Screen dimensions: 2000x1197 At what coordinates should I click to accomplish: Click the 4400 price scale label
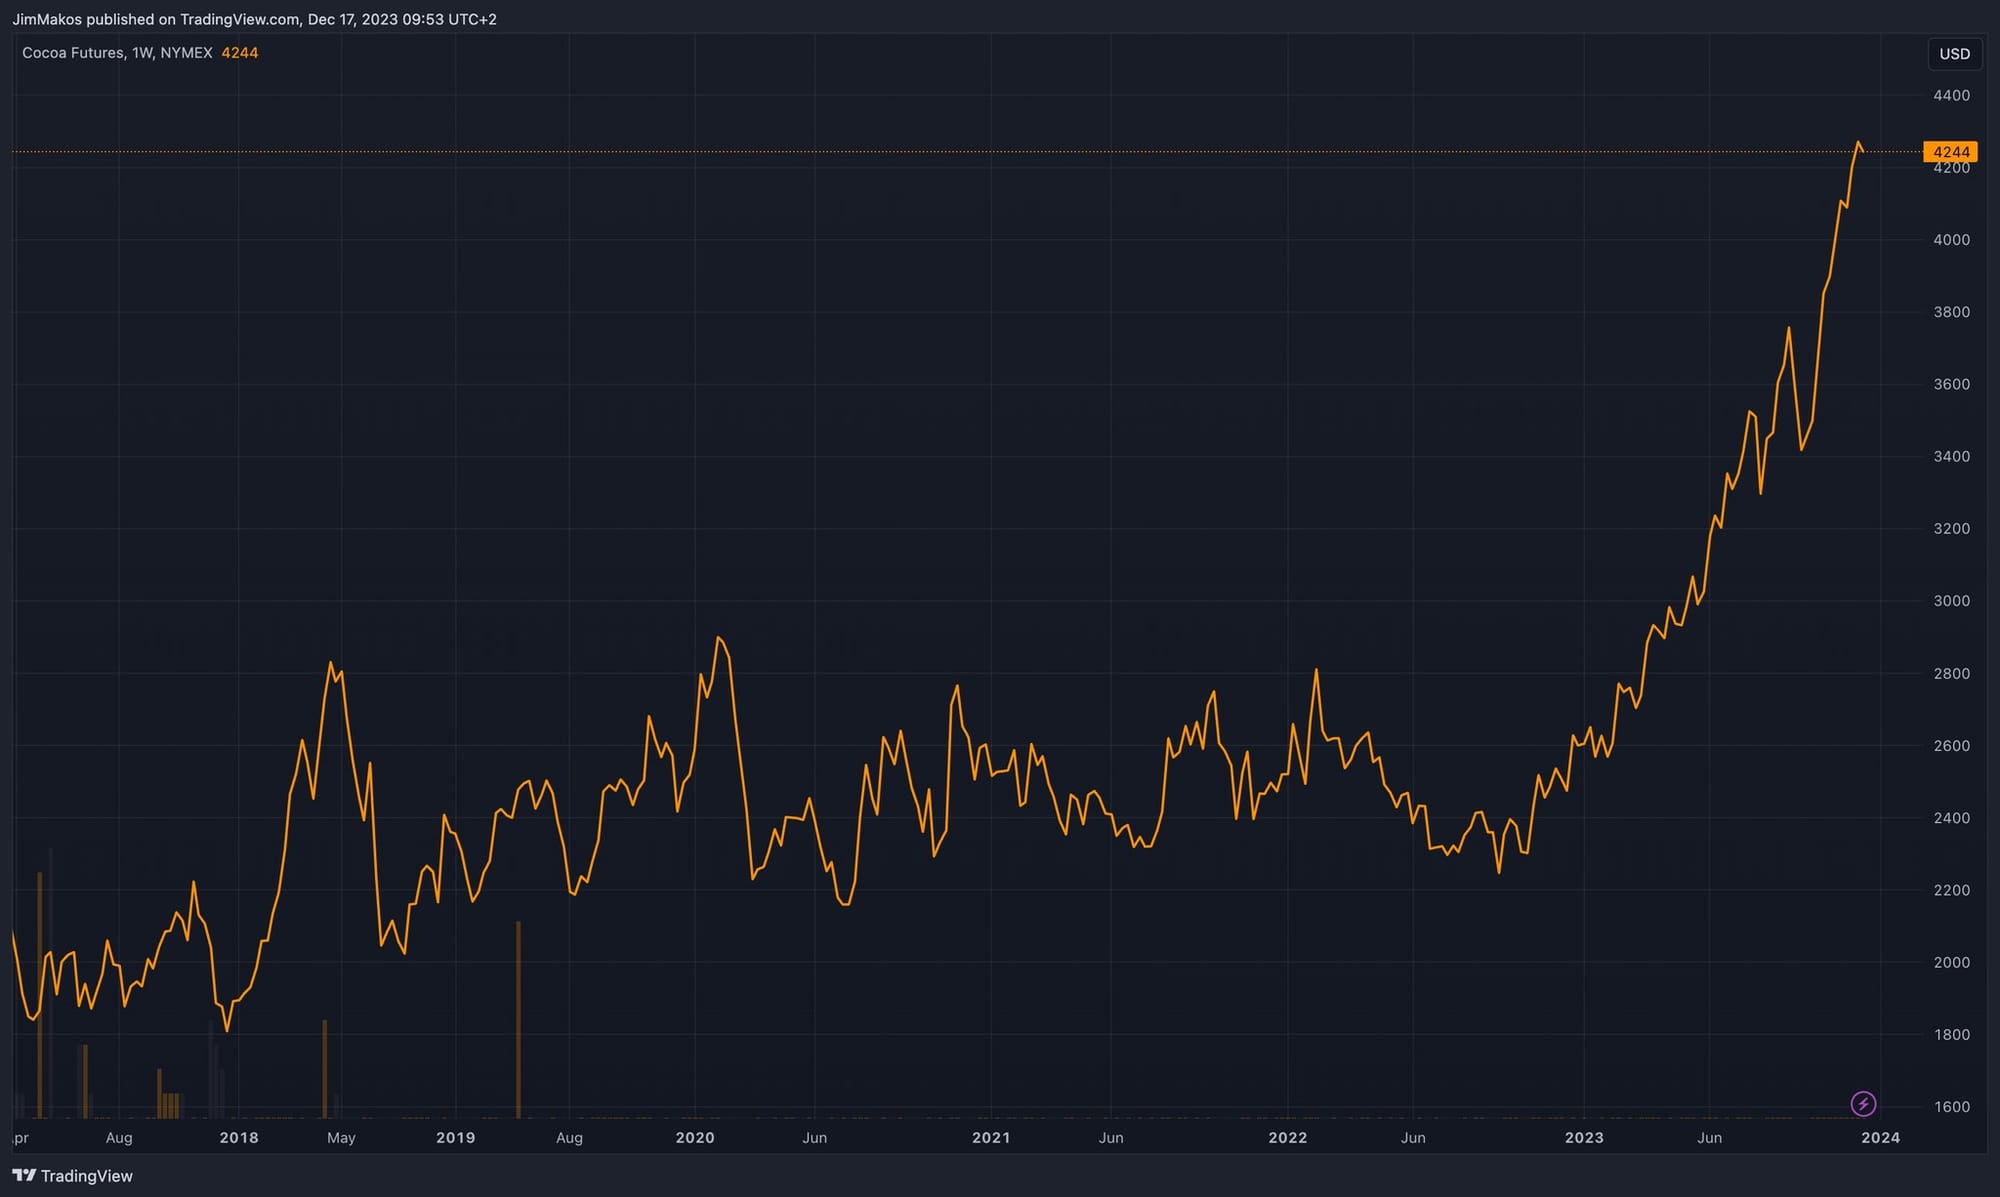pos(1951,96)
